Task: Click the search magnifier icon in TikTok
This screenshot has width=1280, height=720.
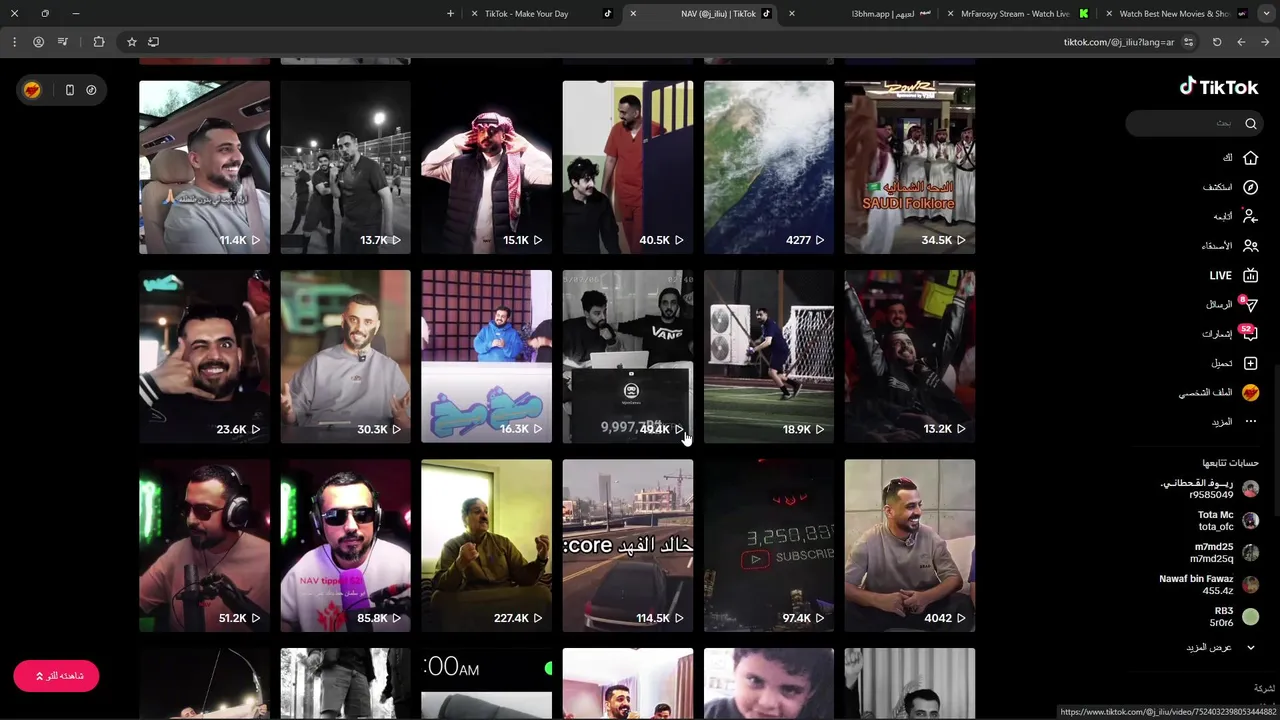Action: 1250,124
